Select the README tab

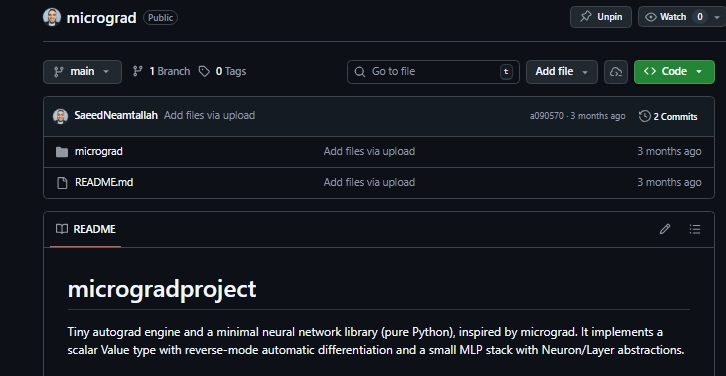coord(86,229)
